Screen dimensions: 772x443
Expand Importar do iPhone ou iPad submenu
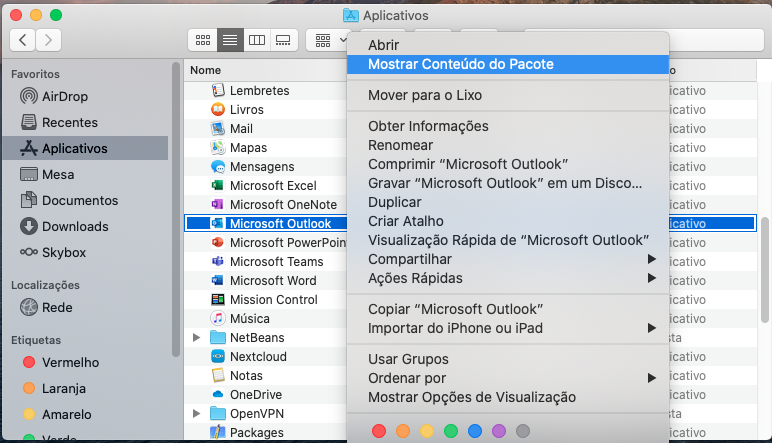tap(508, 328)
